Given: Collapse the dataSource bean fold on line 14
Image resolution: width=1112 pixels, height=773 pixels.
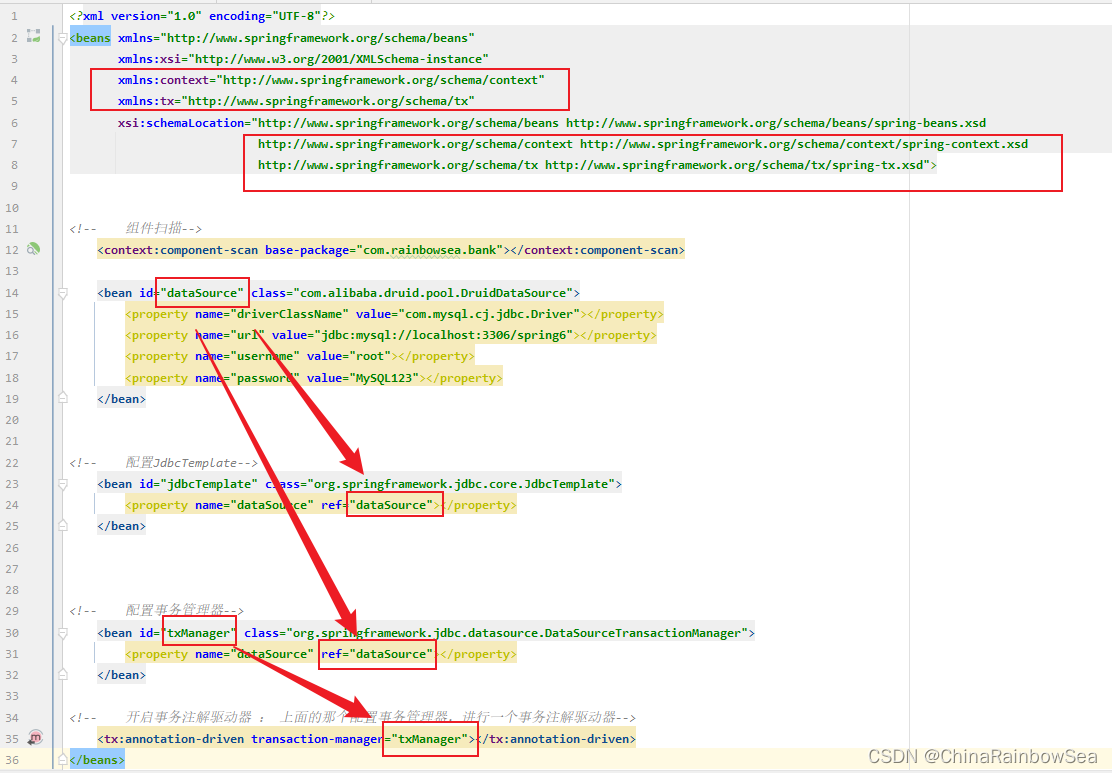Looking at the screenshot, I should pyautogui.click(x=62, y=293).
